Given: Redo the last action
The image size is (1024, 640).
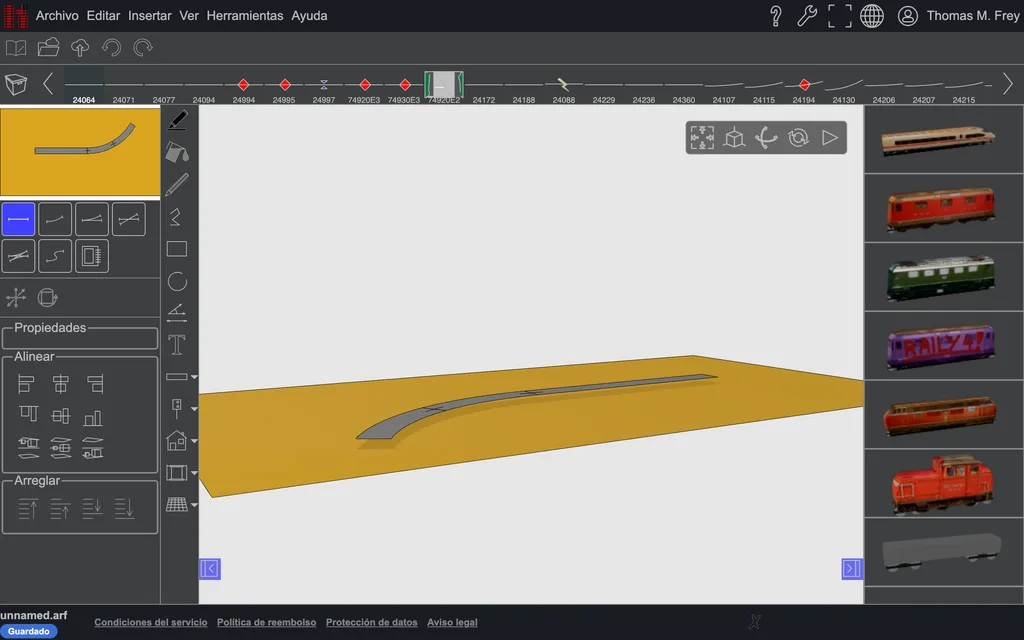Looking at the screenshot, I should pos(143,48).
